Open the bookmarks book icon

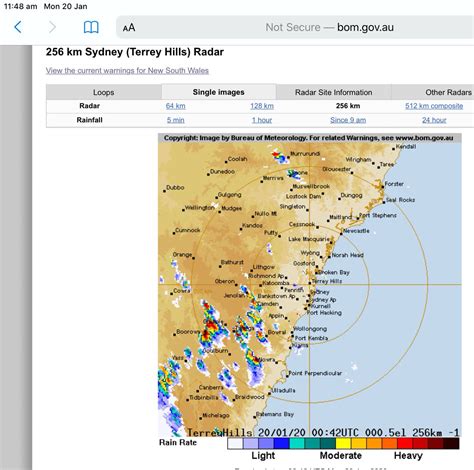coord(91,27)
